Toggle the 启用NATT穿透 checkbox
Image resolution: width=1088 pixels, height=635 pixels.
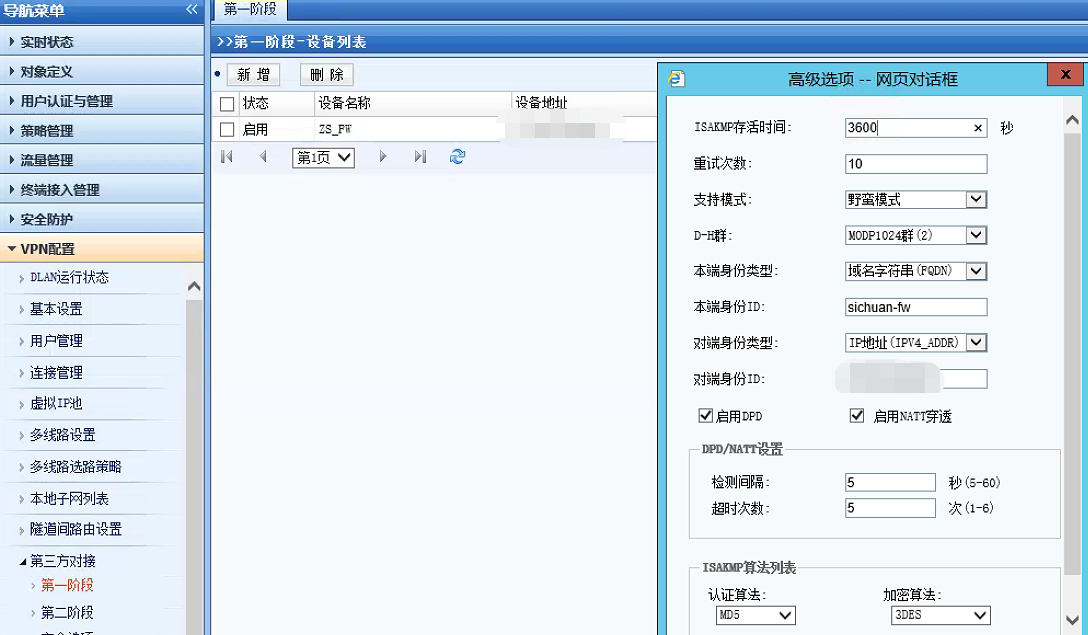[857, 416]
